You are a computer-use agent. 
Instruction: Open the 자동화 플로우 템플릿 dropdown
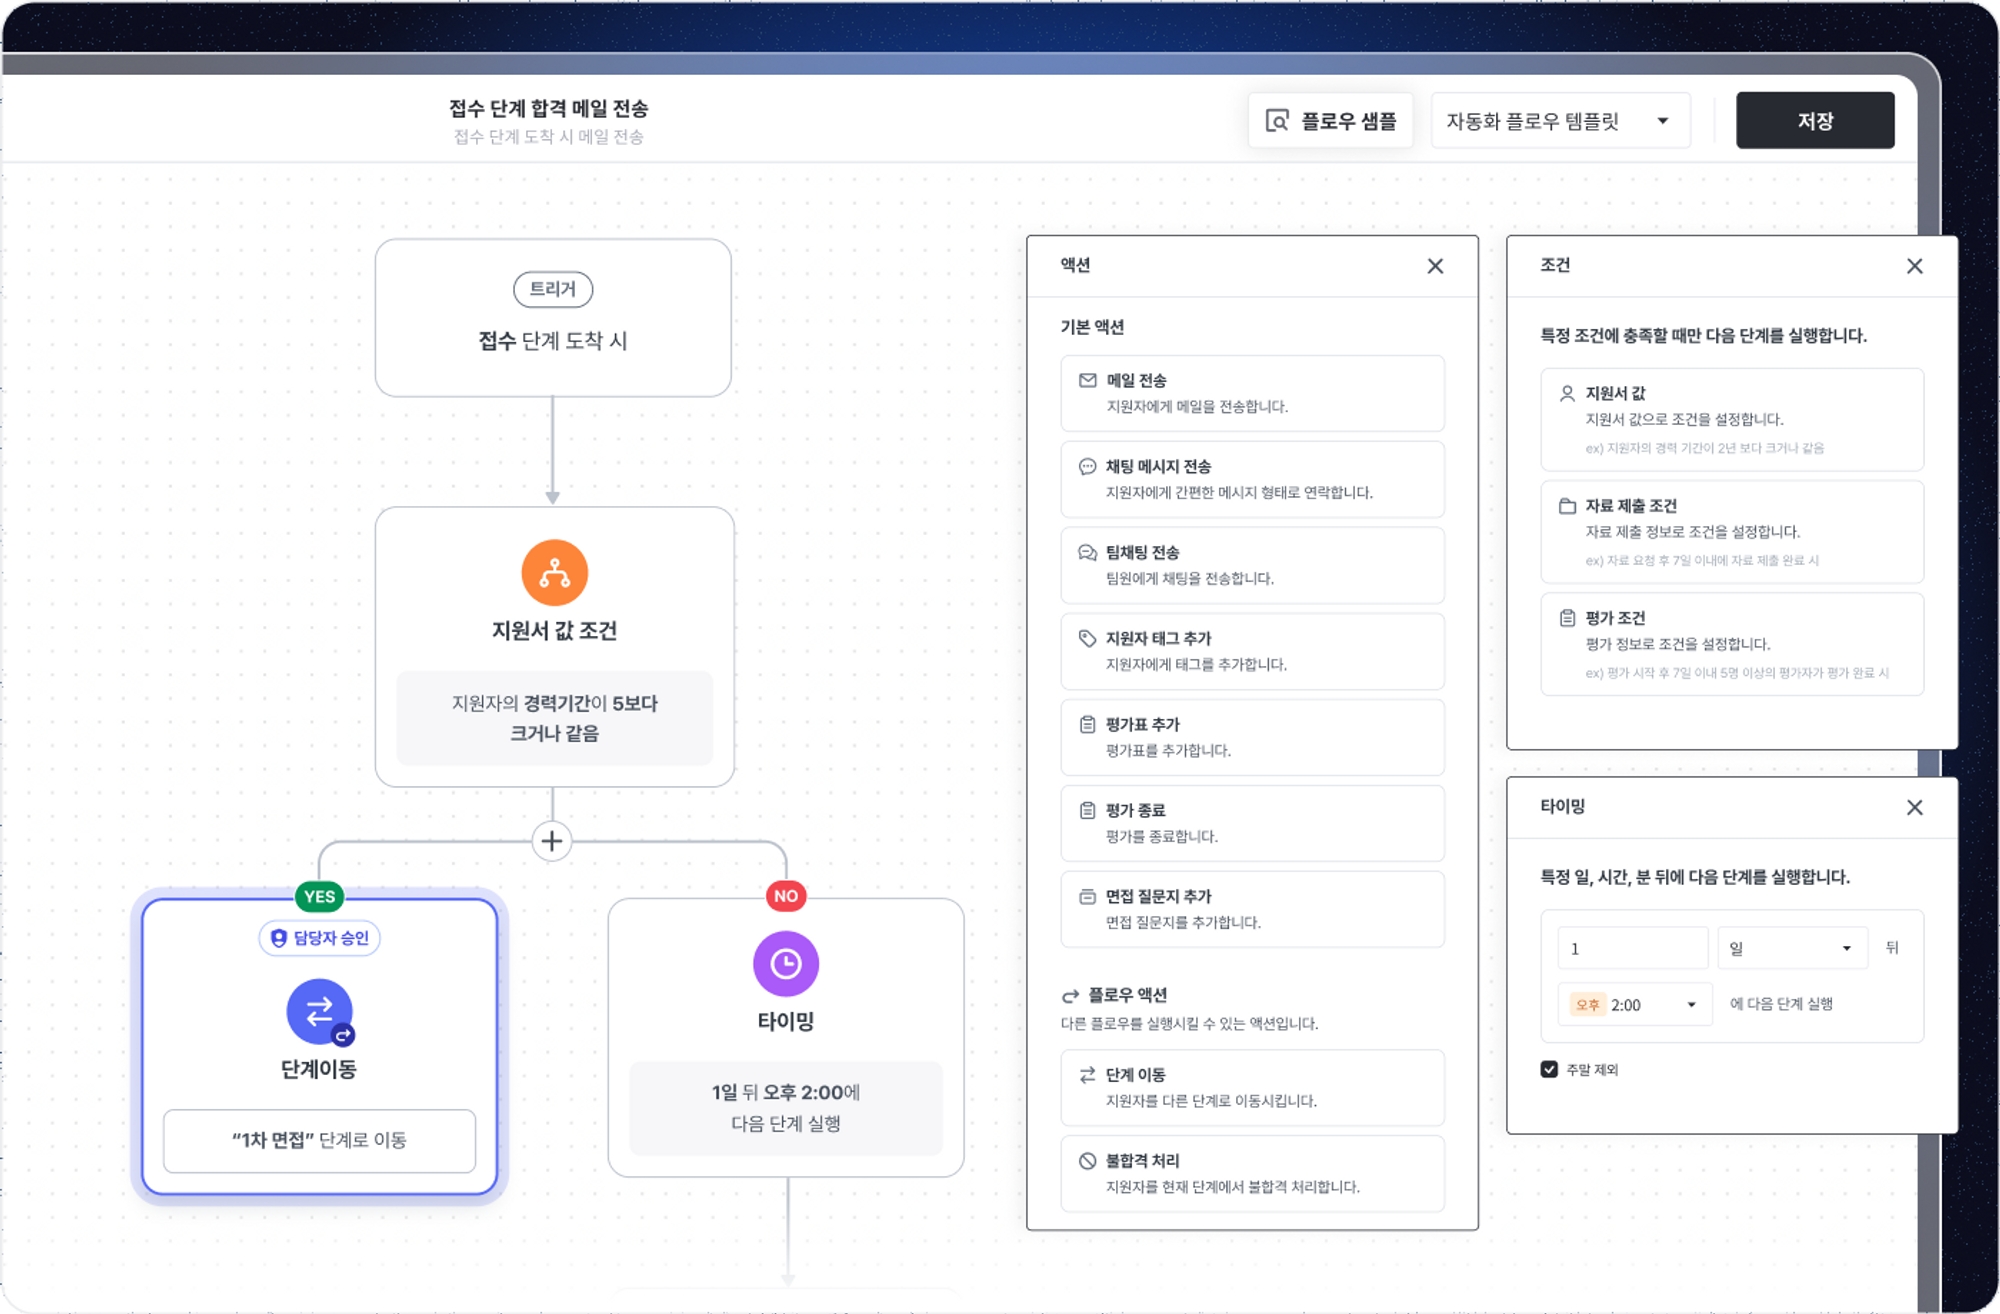click(1560, 121)
